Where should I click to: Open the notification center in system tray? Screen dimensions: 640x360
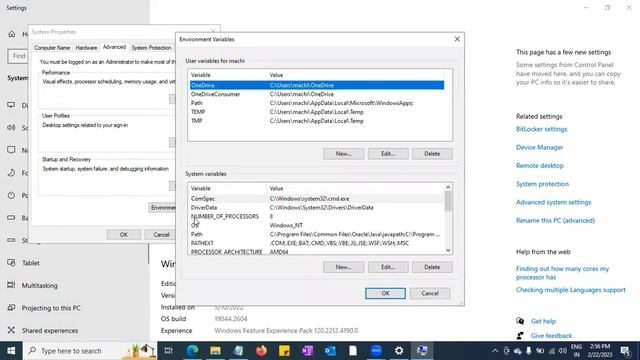tap(625, 351)
